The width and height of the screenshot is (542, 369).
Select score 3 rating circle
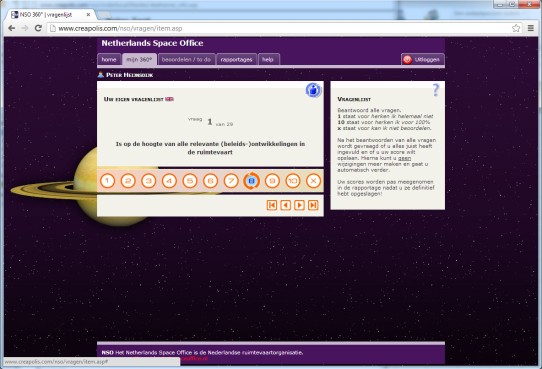pos(149,181)
